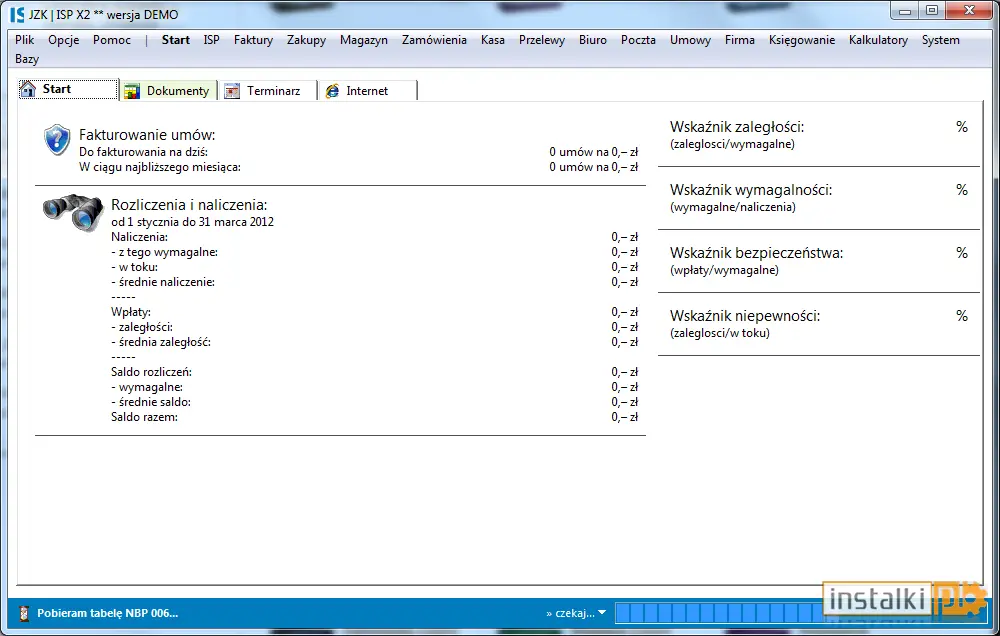Viewport: 1000px width, 636px height.
Task: Click the Naliczenia: row label
Action: tap(140, 237)
